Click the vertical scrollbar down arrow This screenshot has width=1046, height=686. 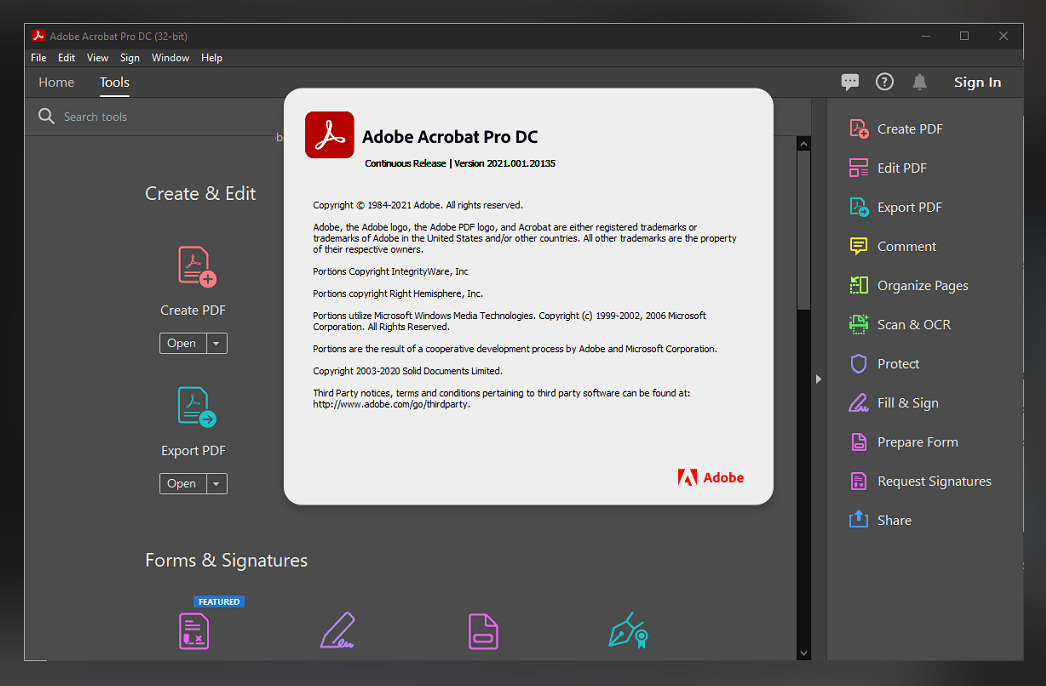tap(803, 653)
